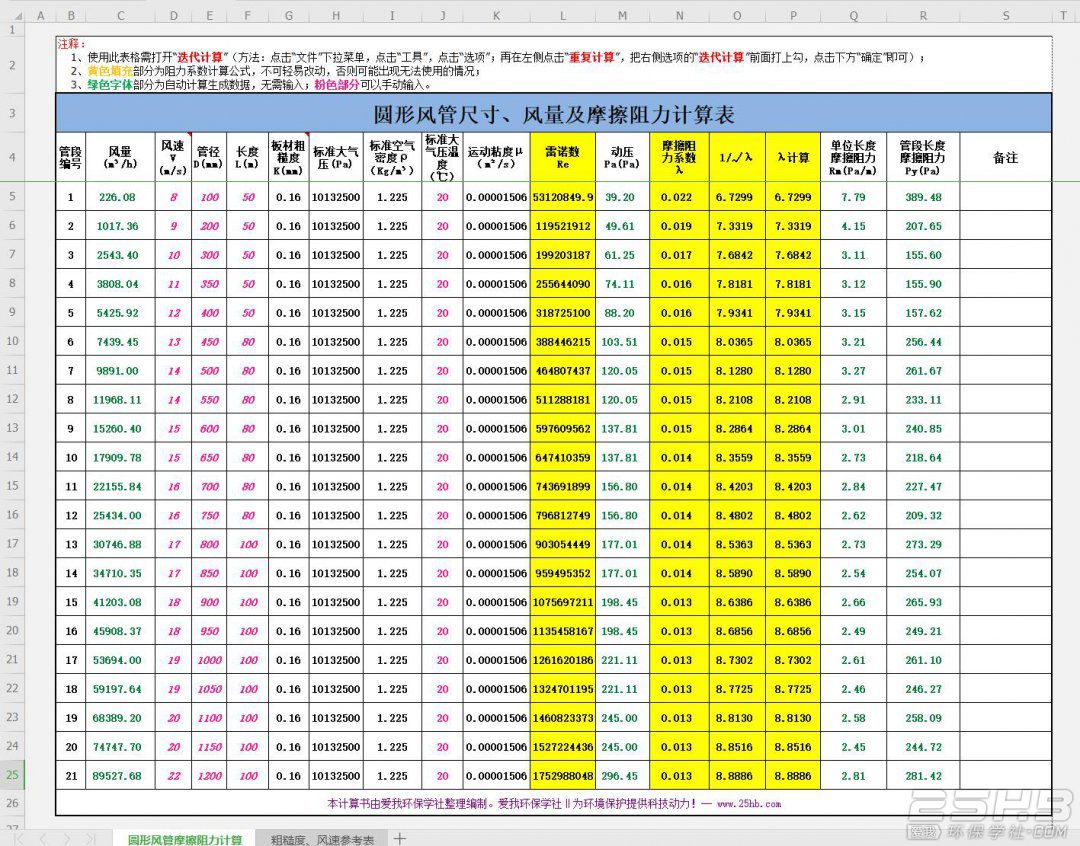1080x846 pixels.
Task: Select Reynolds number cell 53120849.9
Action: (x=563, y=197)
